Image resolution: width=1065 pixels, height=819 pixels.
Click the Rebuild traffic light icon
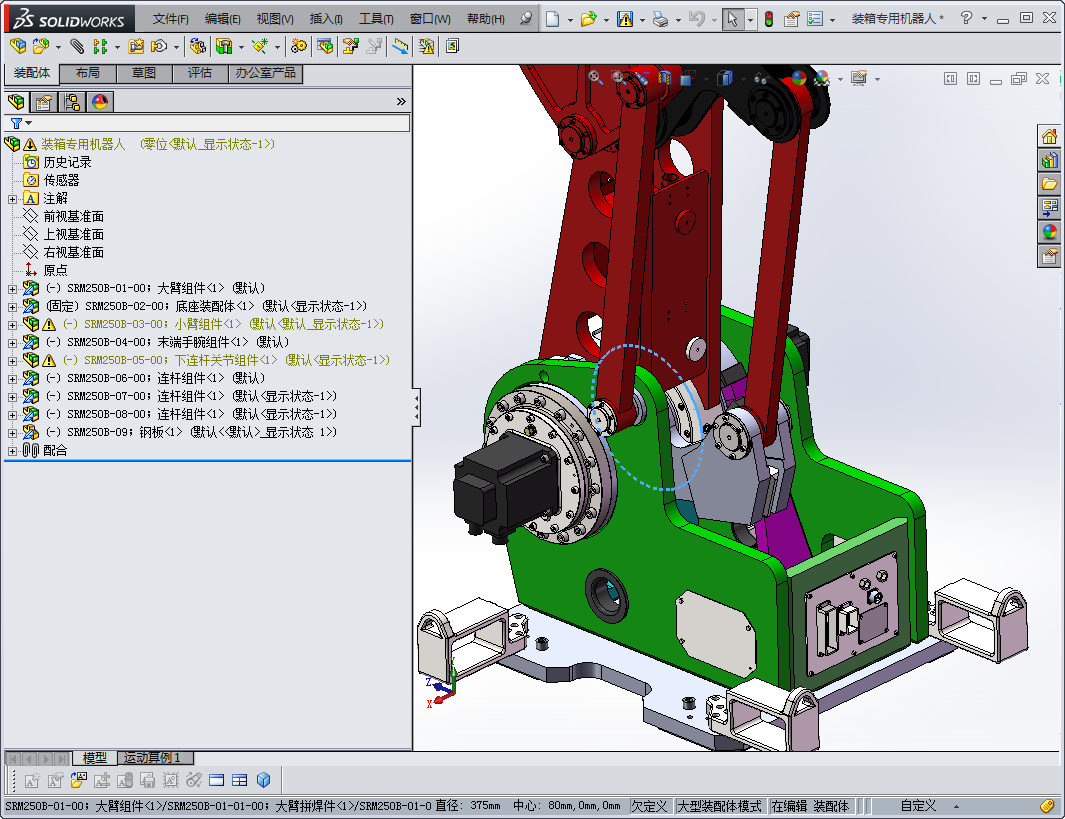768,19
